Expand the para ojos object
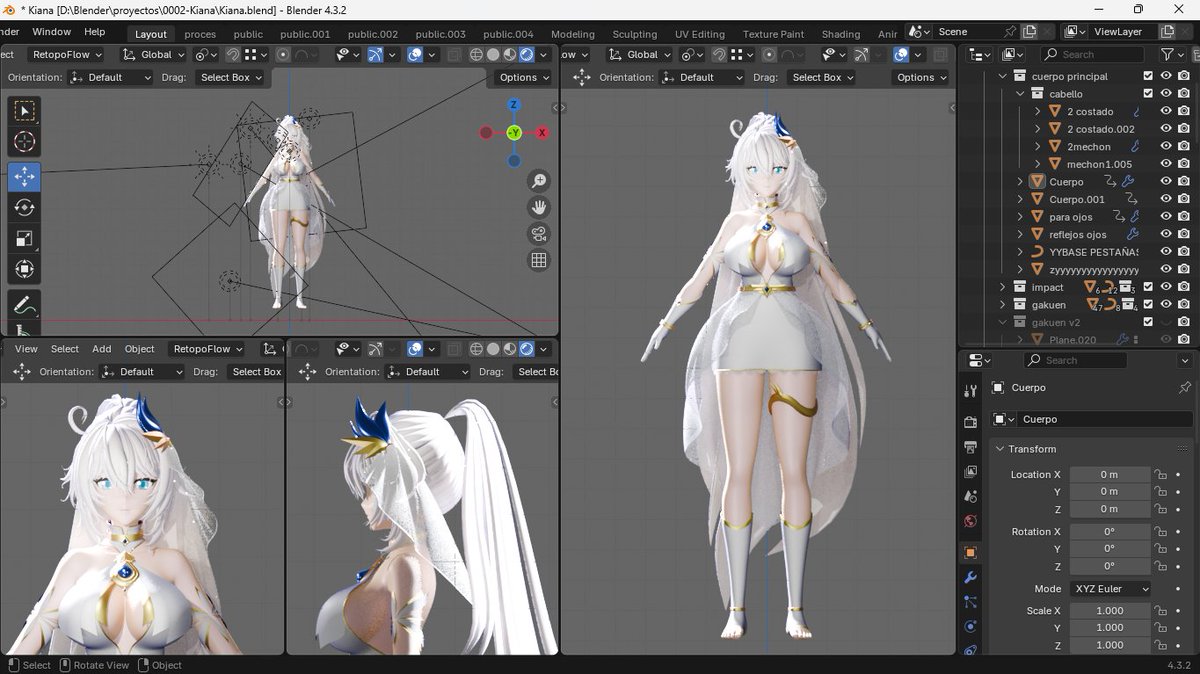 point(1020,217)
